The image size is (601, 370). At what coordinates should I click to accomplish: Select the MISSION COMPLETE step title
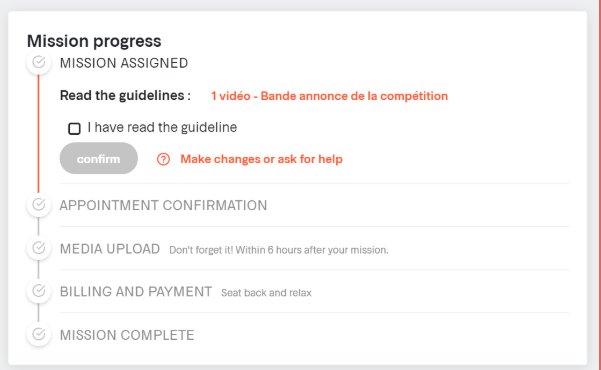127,335
